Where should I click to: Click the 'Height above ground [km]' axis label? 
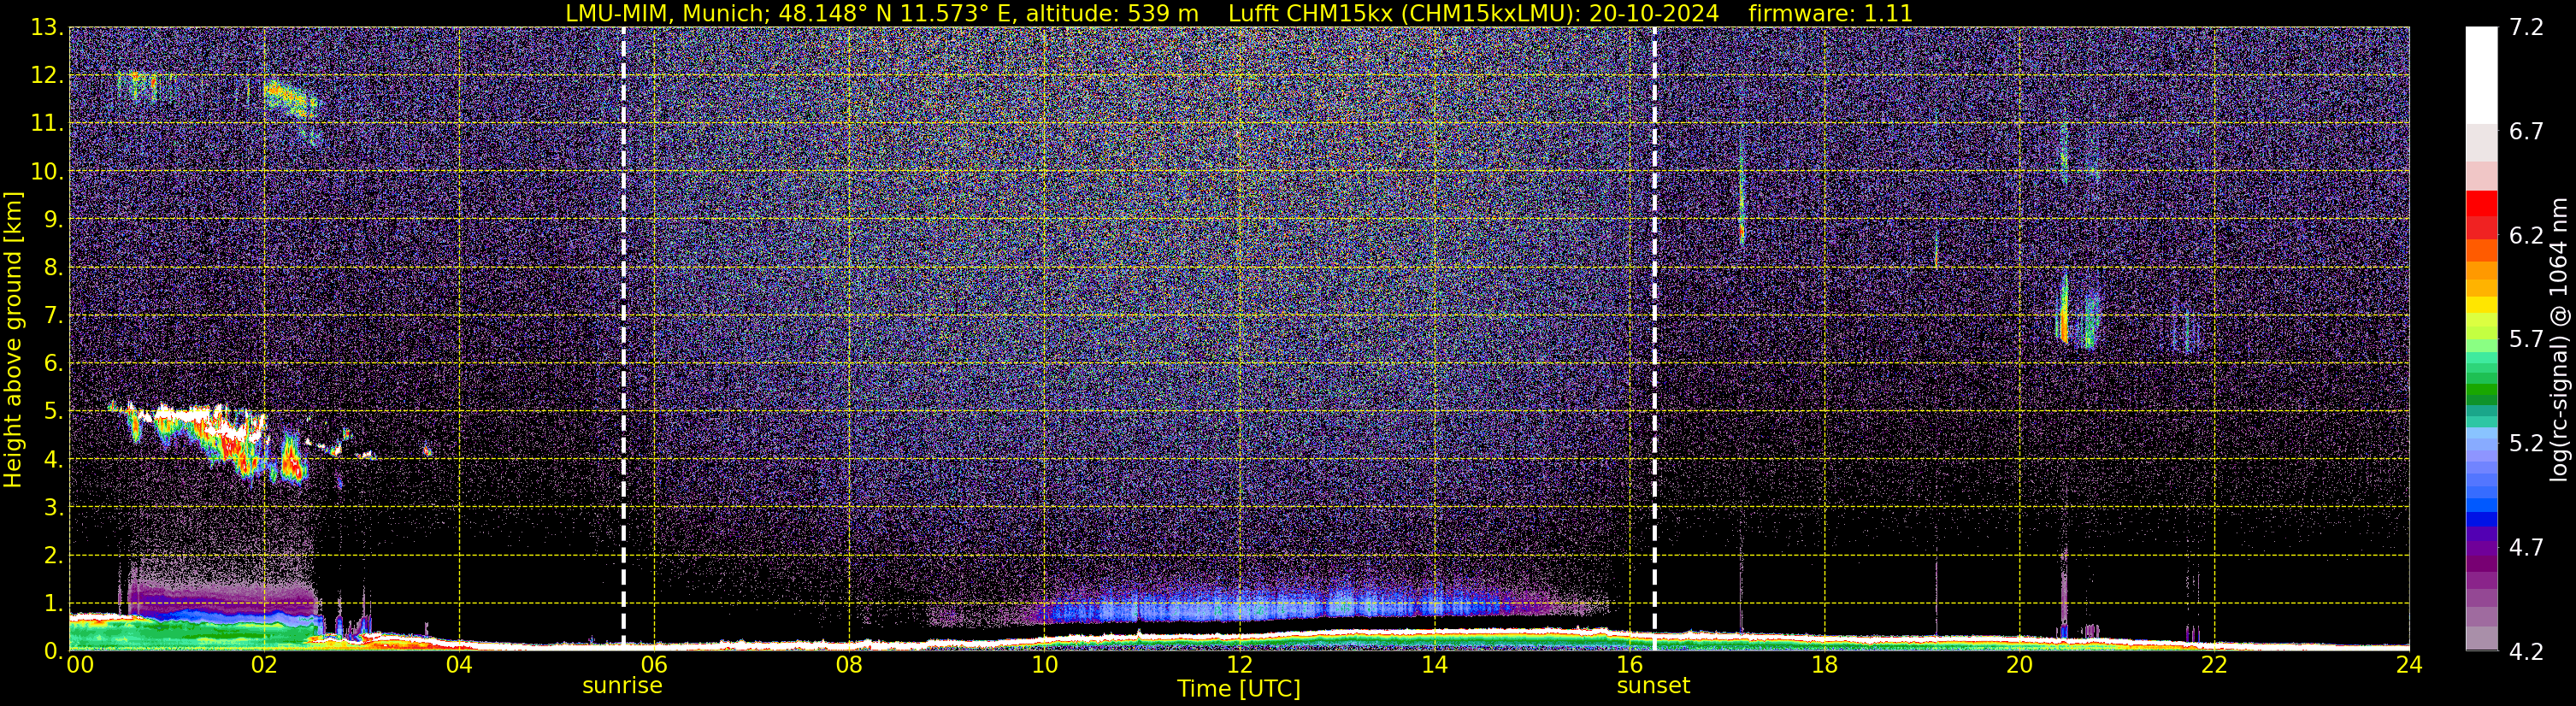point(13,339)
